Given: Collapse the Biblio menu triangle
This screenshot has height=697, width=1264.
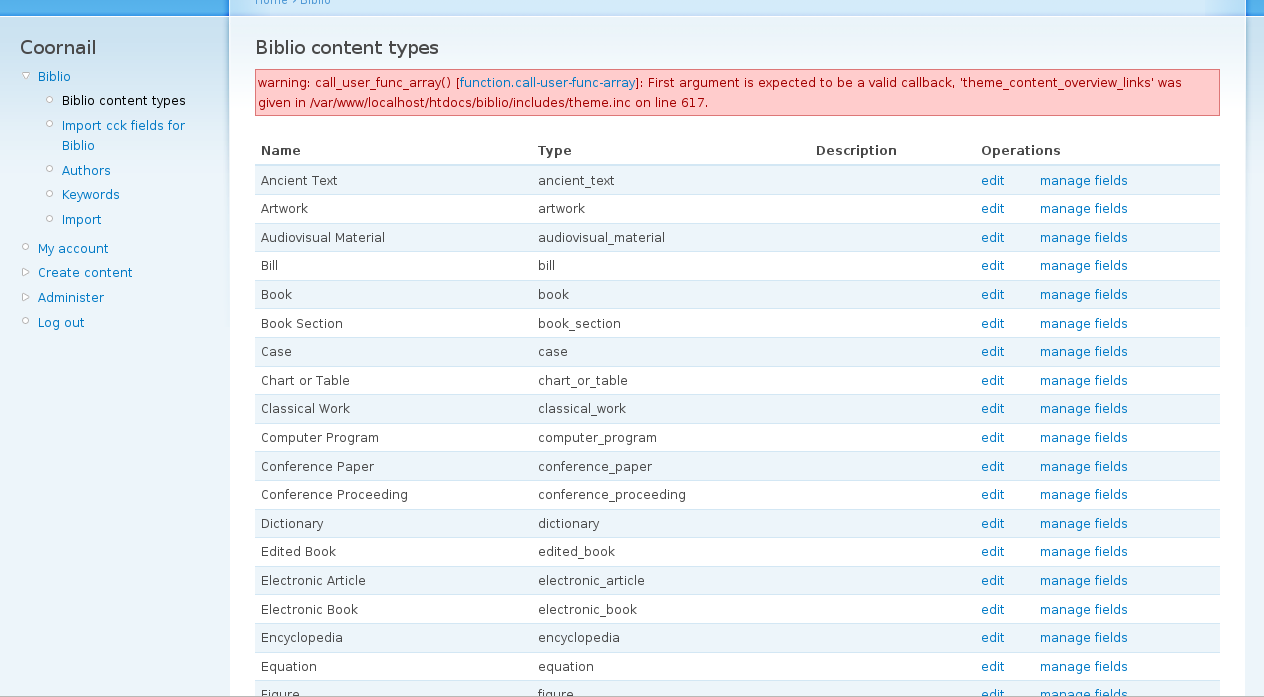Looking at the screenshot, I should tap(26, 76).
